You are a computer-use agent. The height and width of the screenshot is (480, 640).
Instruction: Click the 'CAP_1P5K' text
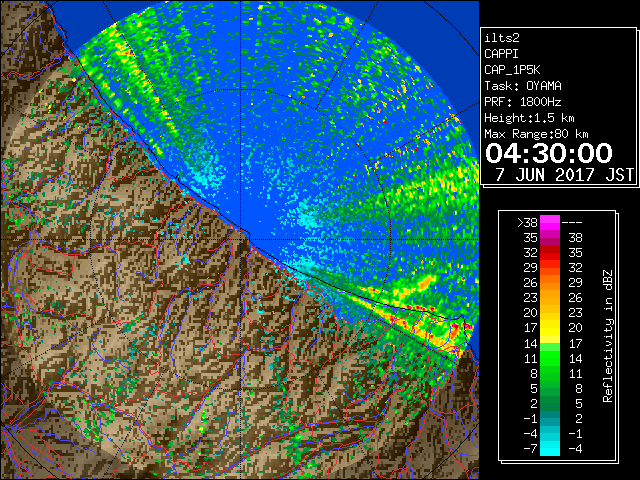coord(512,70)
